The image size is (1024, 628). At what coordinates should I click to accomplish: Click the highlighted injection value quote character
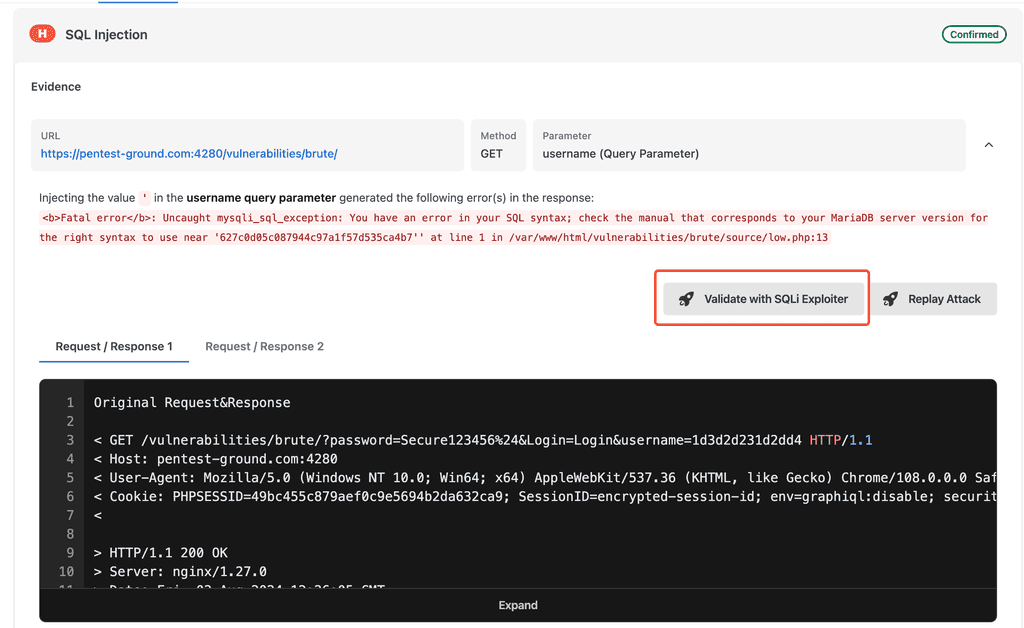click(x=142, y=197)
